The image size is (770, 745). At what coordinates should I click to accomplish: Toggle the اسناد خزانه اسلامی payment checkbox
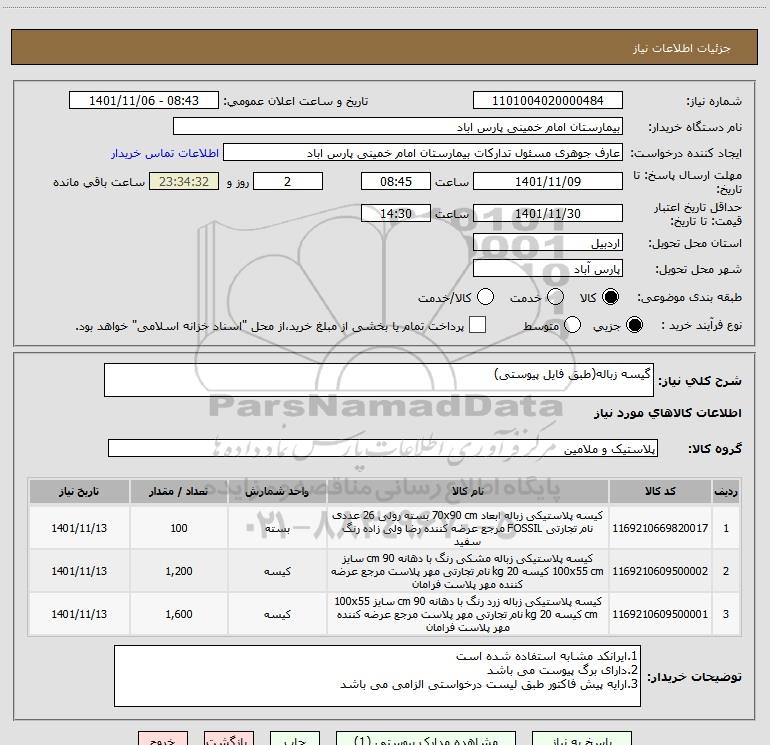477,325
